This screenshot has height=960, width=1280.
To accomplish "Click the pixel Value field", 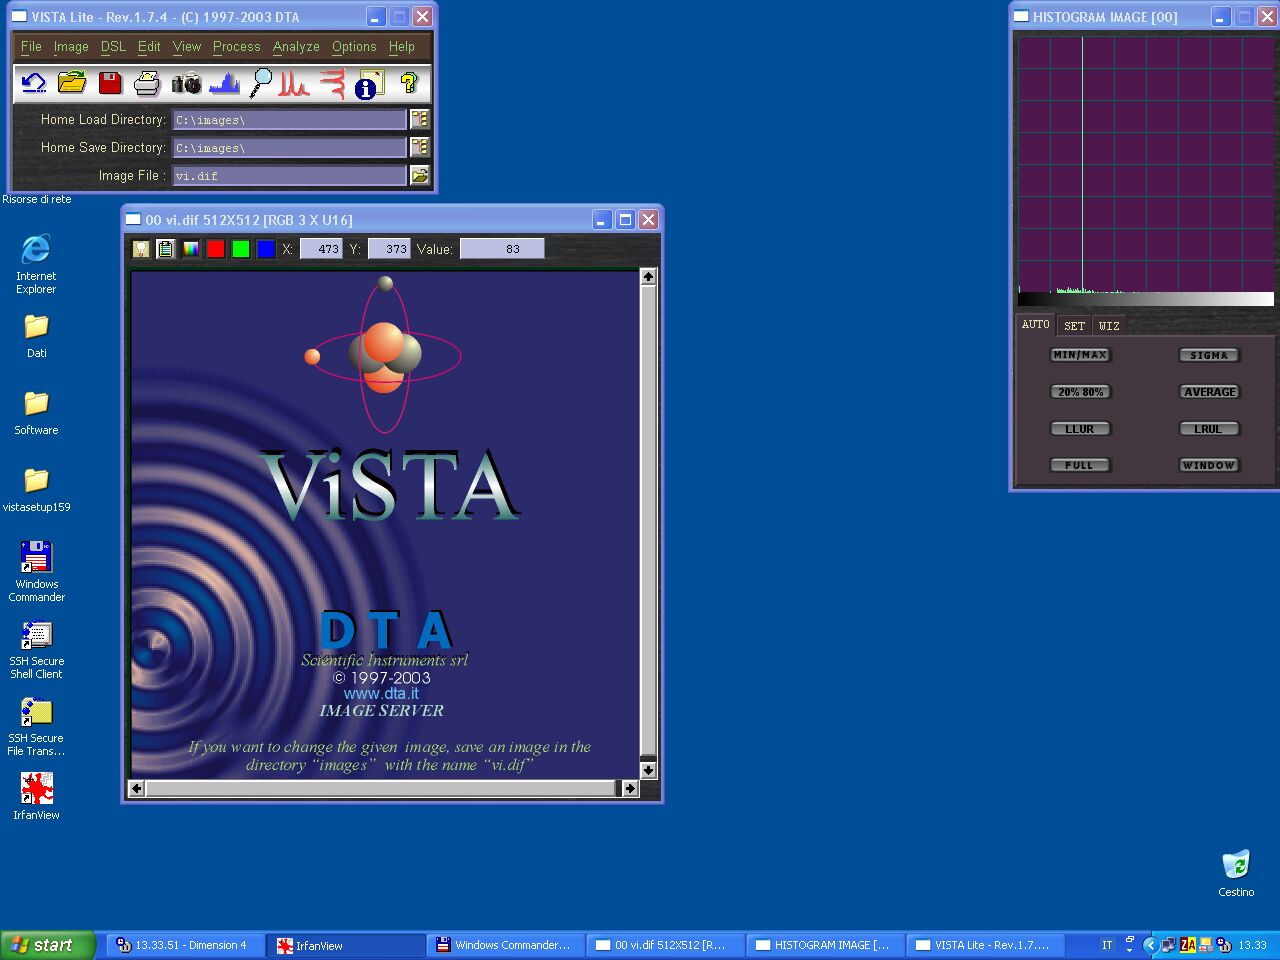I will [x=502, y=249].
